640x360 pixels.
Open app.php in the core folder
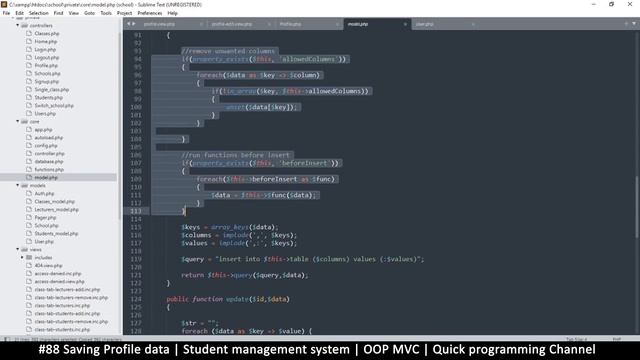pyautogui.click(x=43, y=130)
